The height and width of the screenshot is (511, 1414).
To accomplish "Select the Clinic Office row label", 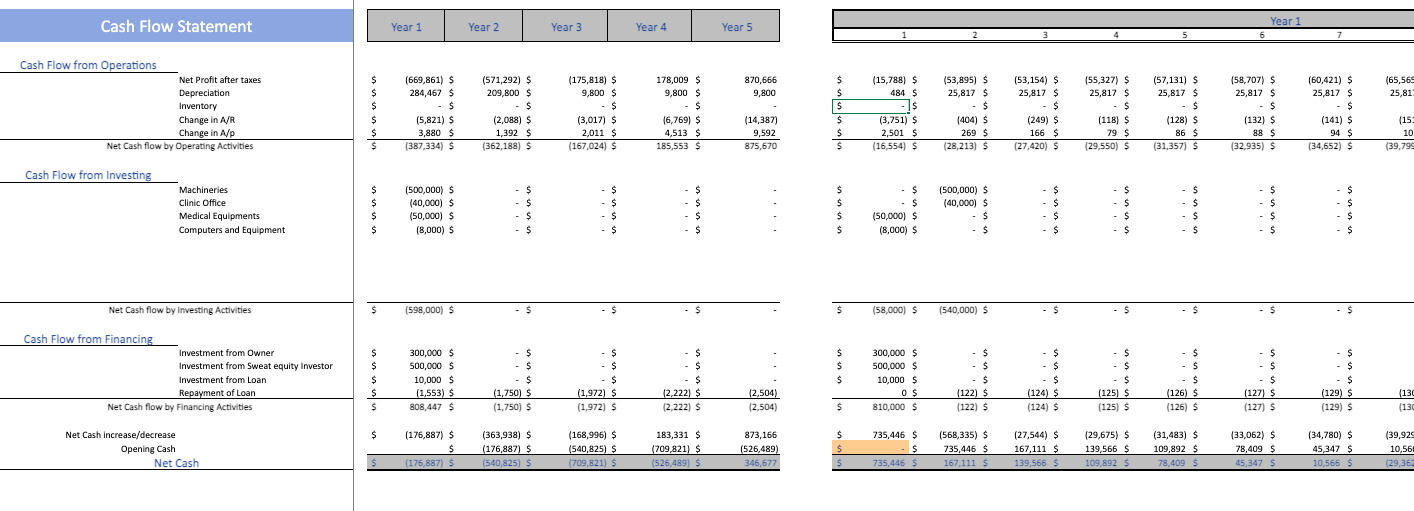I will 202,203.
